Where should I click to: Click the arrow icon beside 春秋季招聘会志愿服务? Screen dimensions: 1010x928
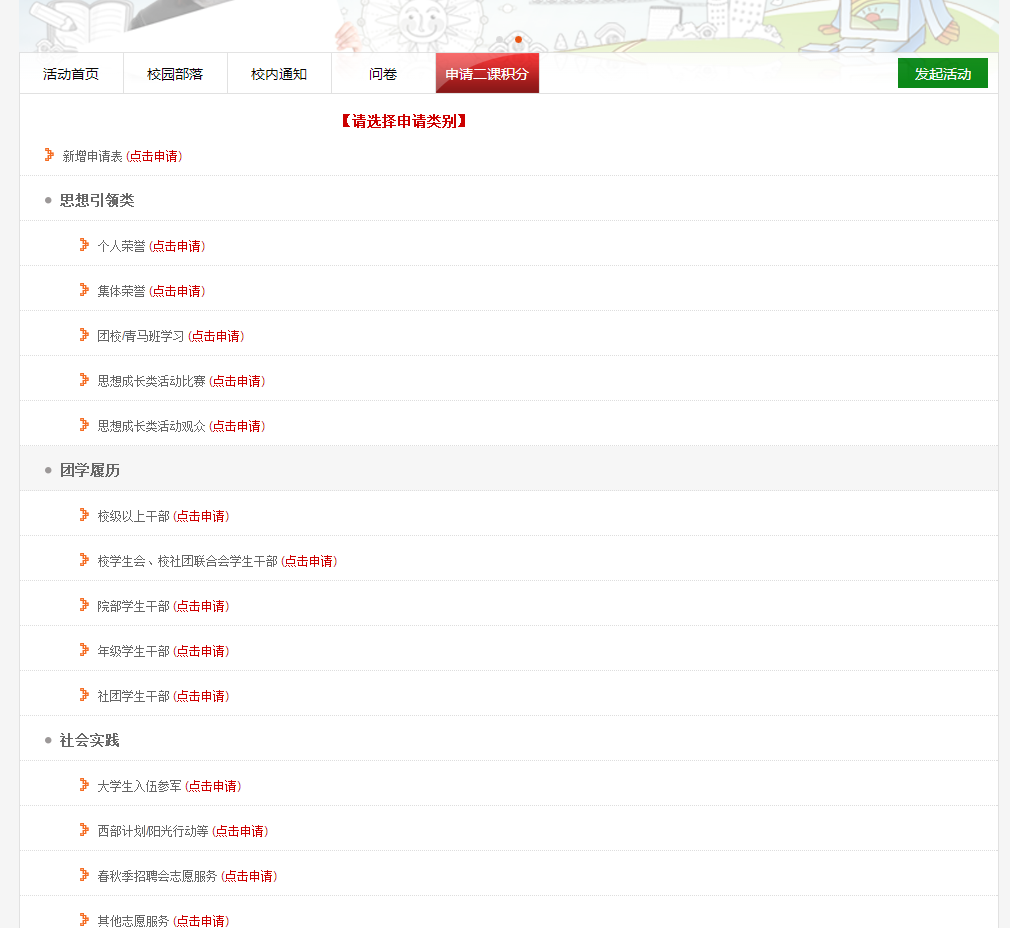pyautogui.click(x=84, y=875)
